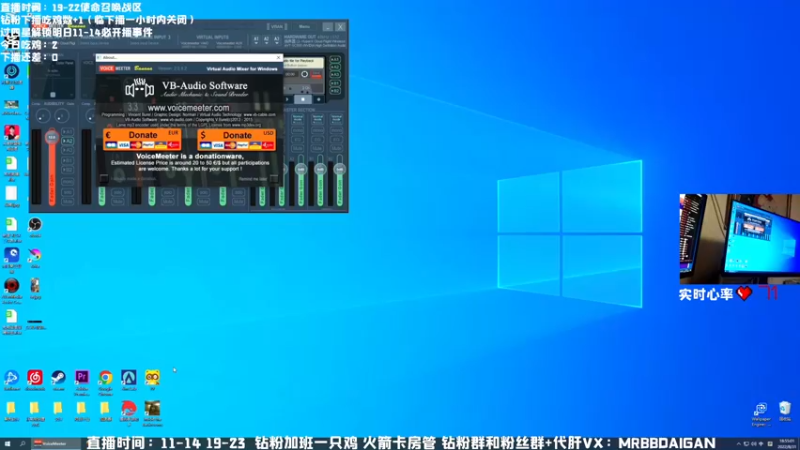Check the already made a donation box
The height and width of the screenshot is (450, 800).
[x=104, y=178]
